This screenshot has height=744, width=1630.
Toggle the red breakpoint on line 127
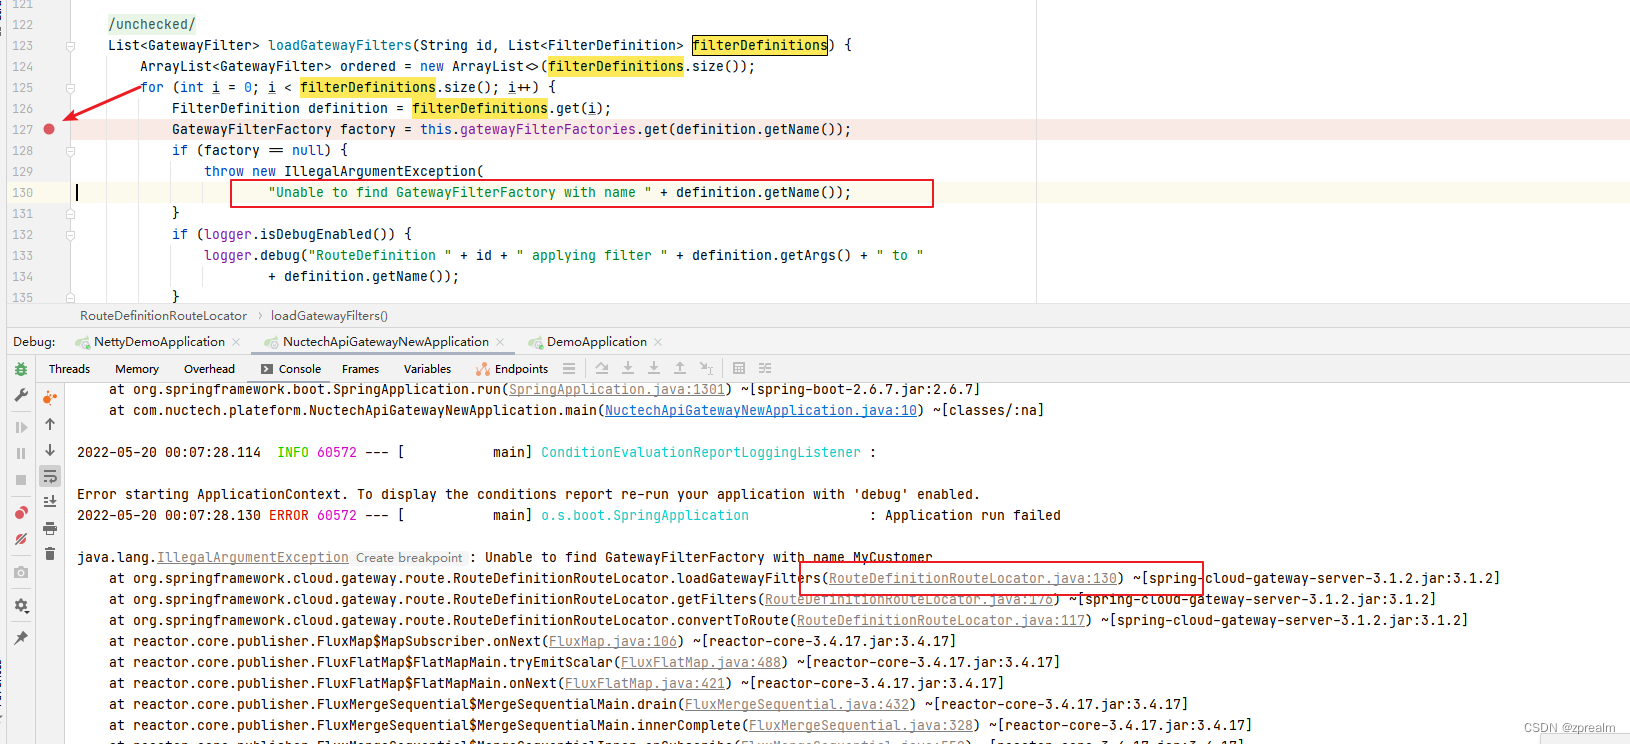coord(49,129)
